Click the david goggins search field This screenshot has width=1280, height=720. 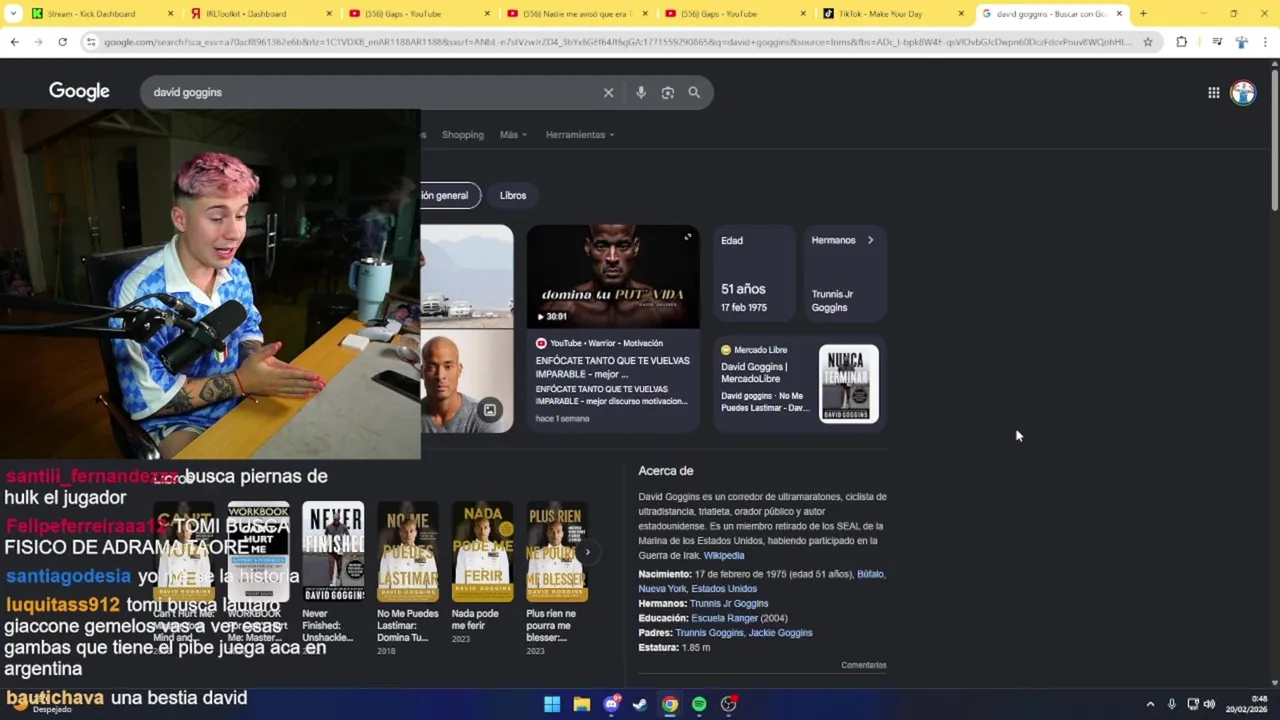point(370,92)
